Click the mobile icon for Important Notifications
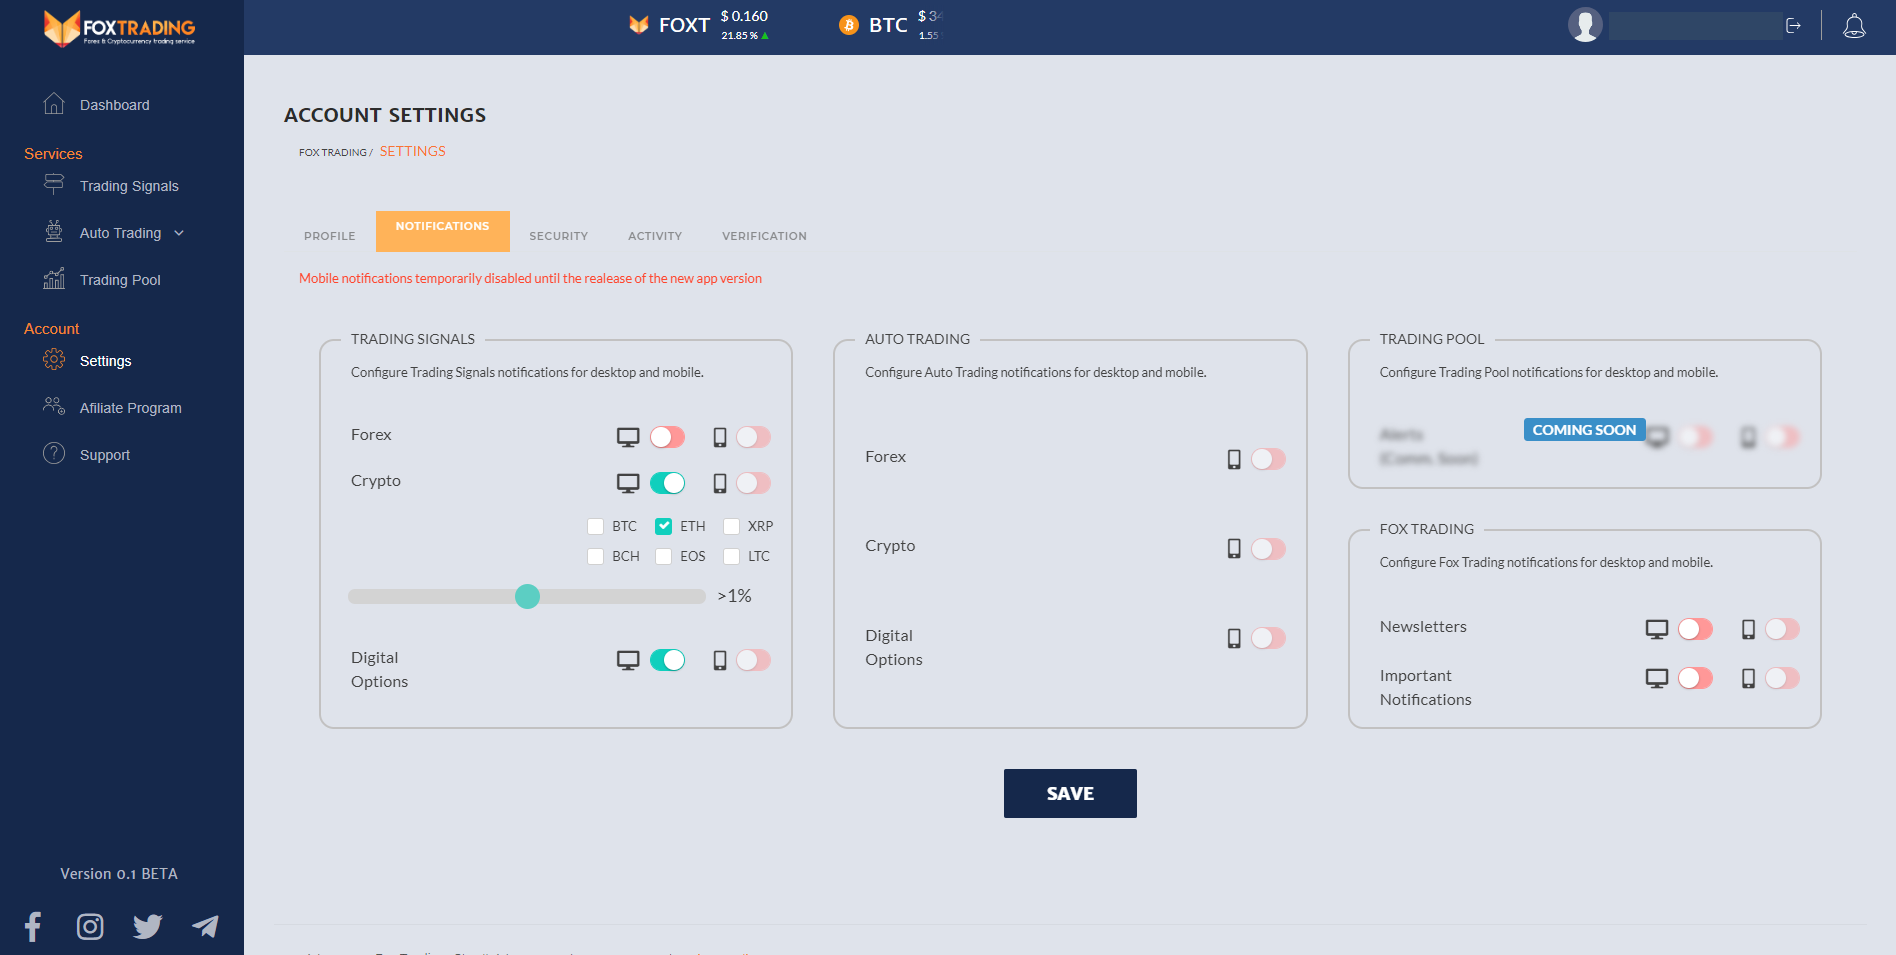The height and width of the screenshot is (955, 1896). click(x=1748, y=678)
